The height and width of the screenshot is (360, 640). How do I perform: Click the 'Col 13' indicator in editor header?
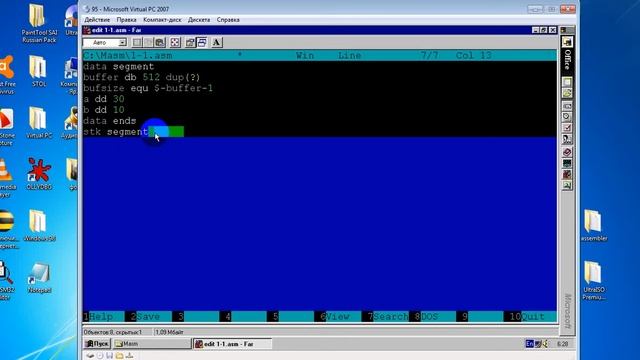click(x=473, y=56)
